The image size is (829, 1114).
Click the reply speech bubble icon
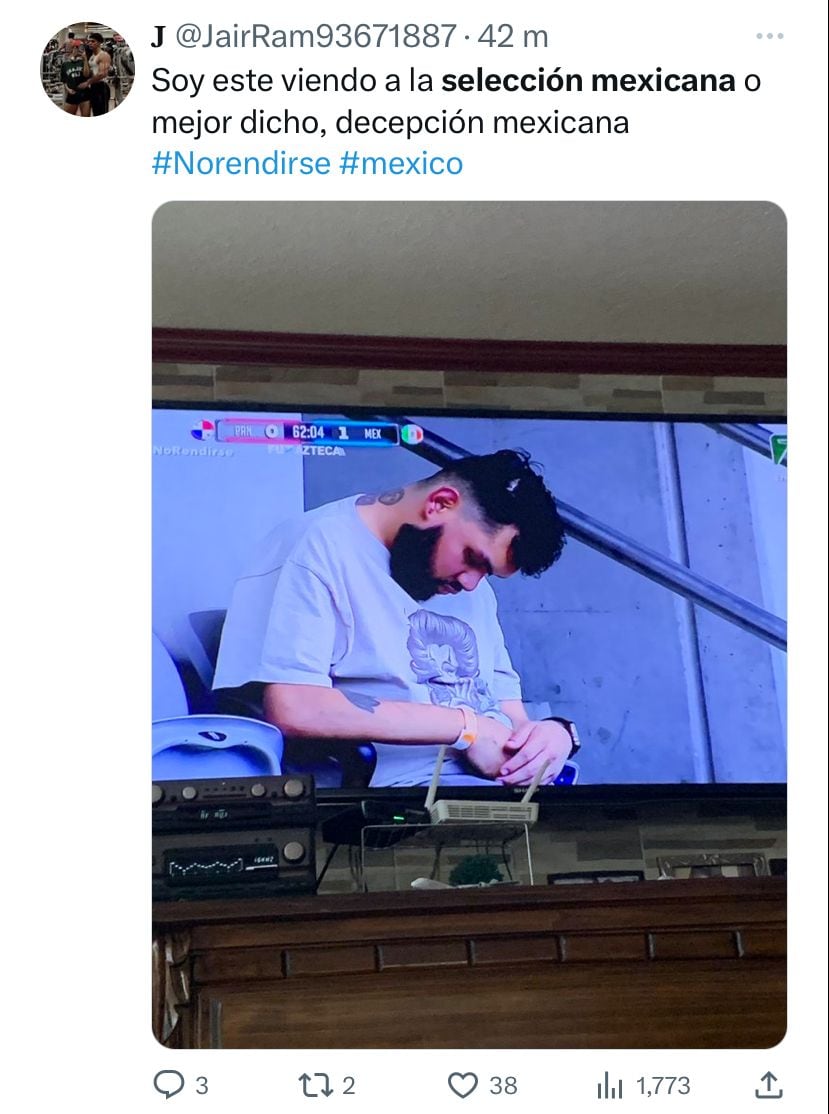(x=168, y=1085)
